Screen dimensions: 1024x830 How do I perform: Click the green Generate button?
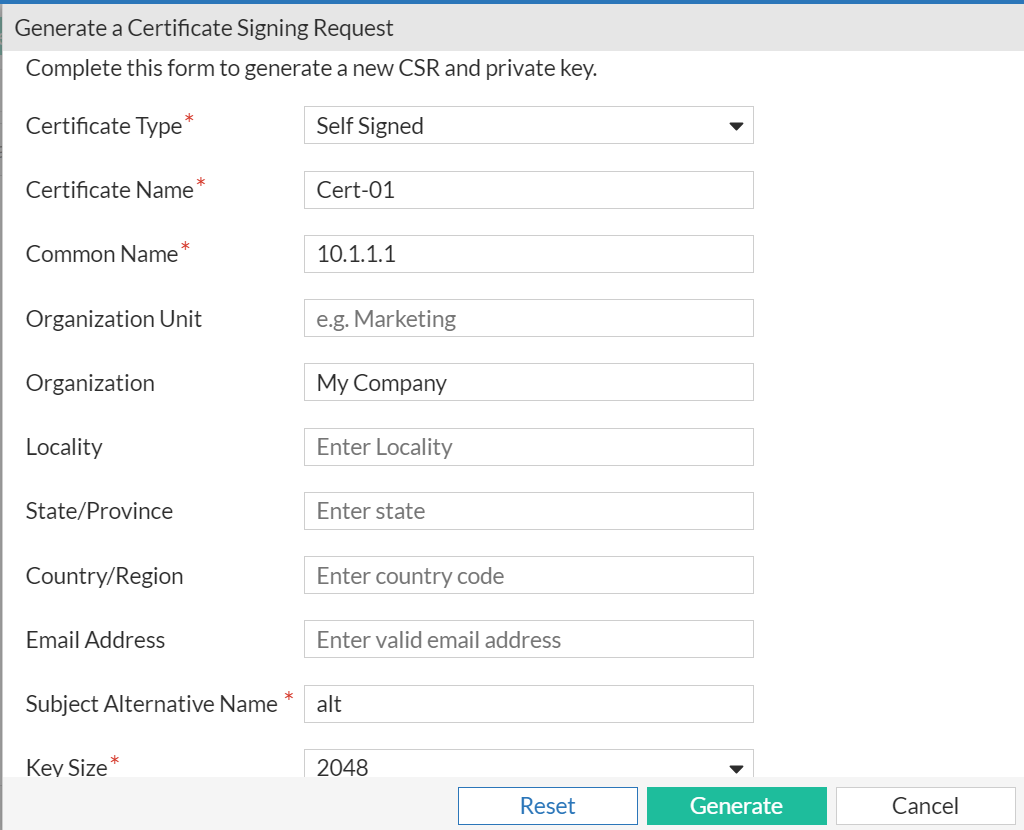coord(736,806)
